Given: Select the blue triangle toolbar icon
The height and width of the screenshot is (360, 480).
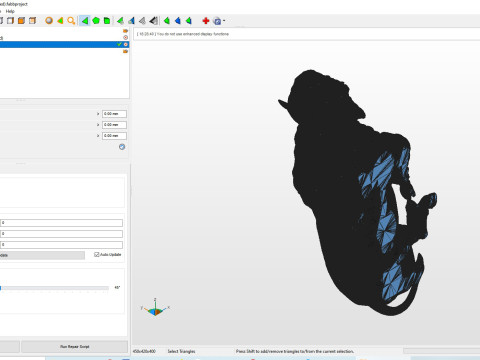Looking at the screenshot, I should [178, 21].
